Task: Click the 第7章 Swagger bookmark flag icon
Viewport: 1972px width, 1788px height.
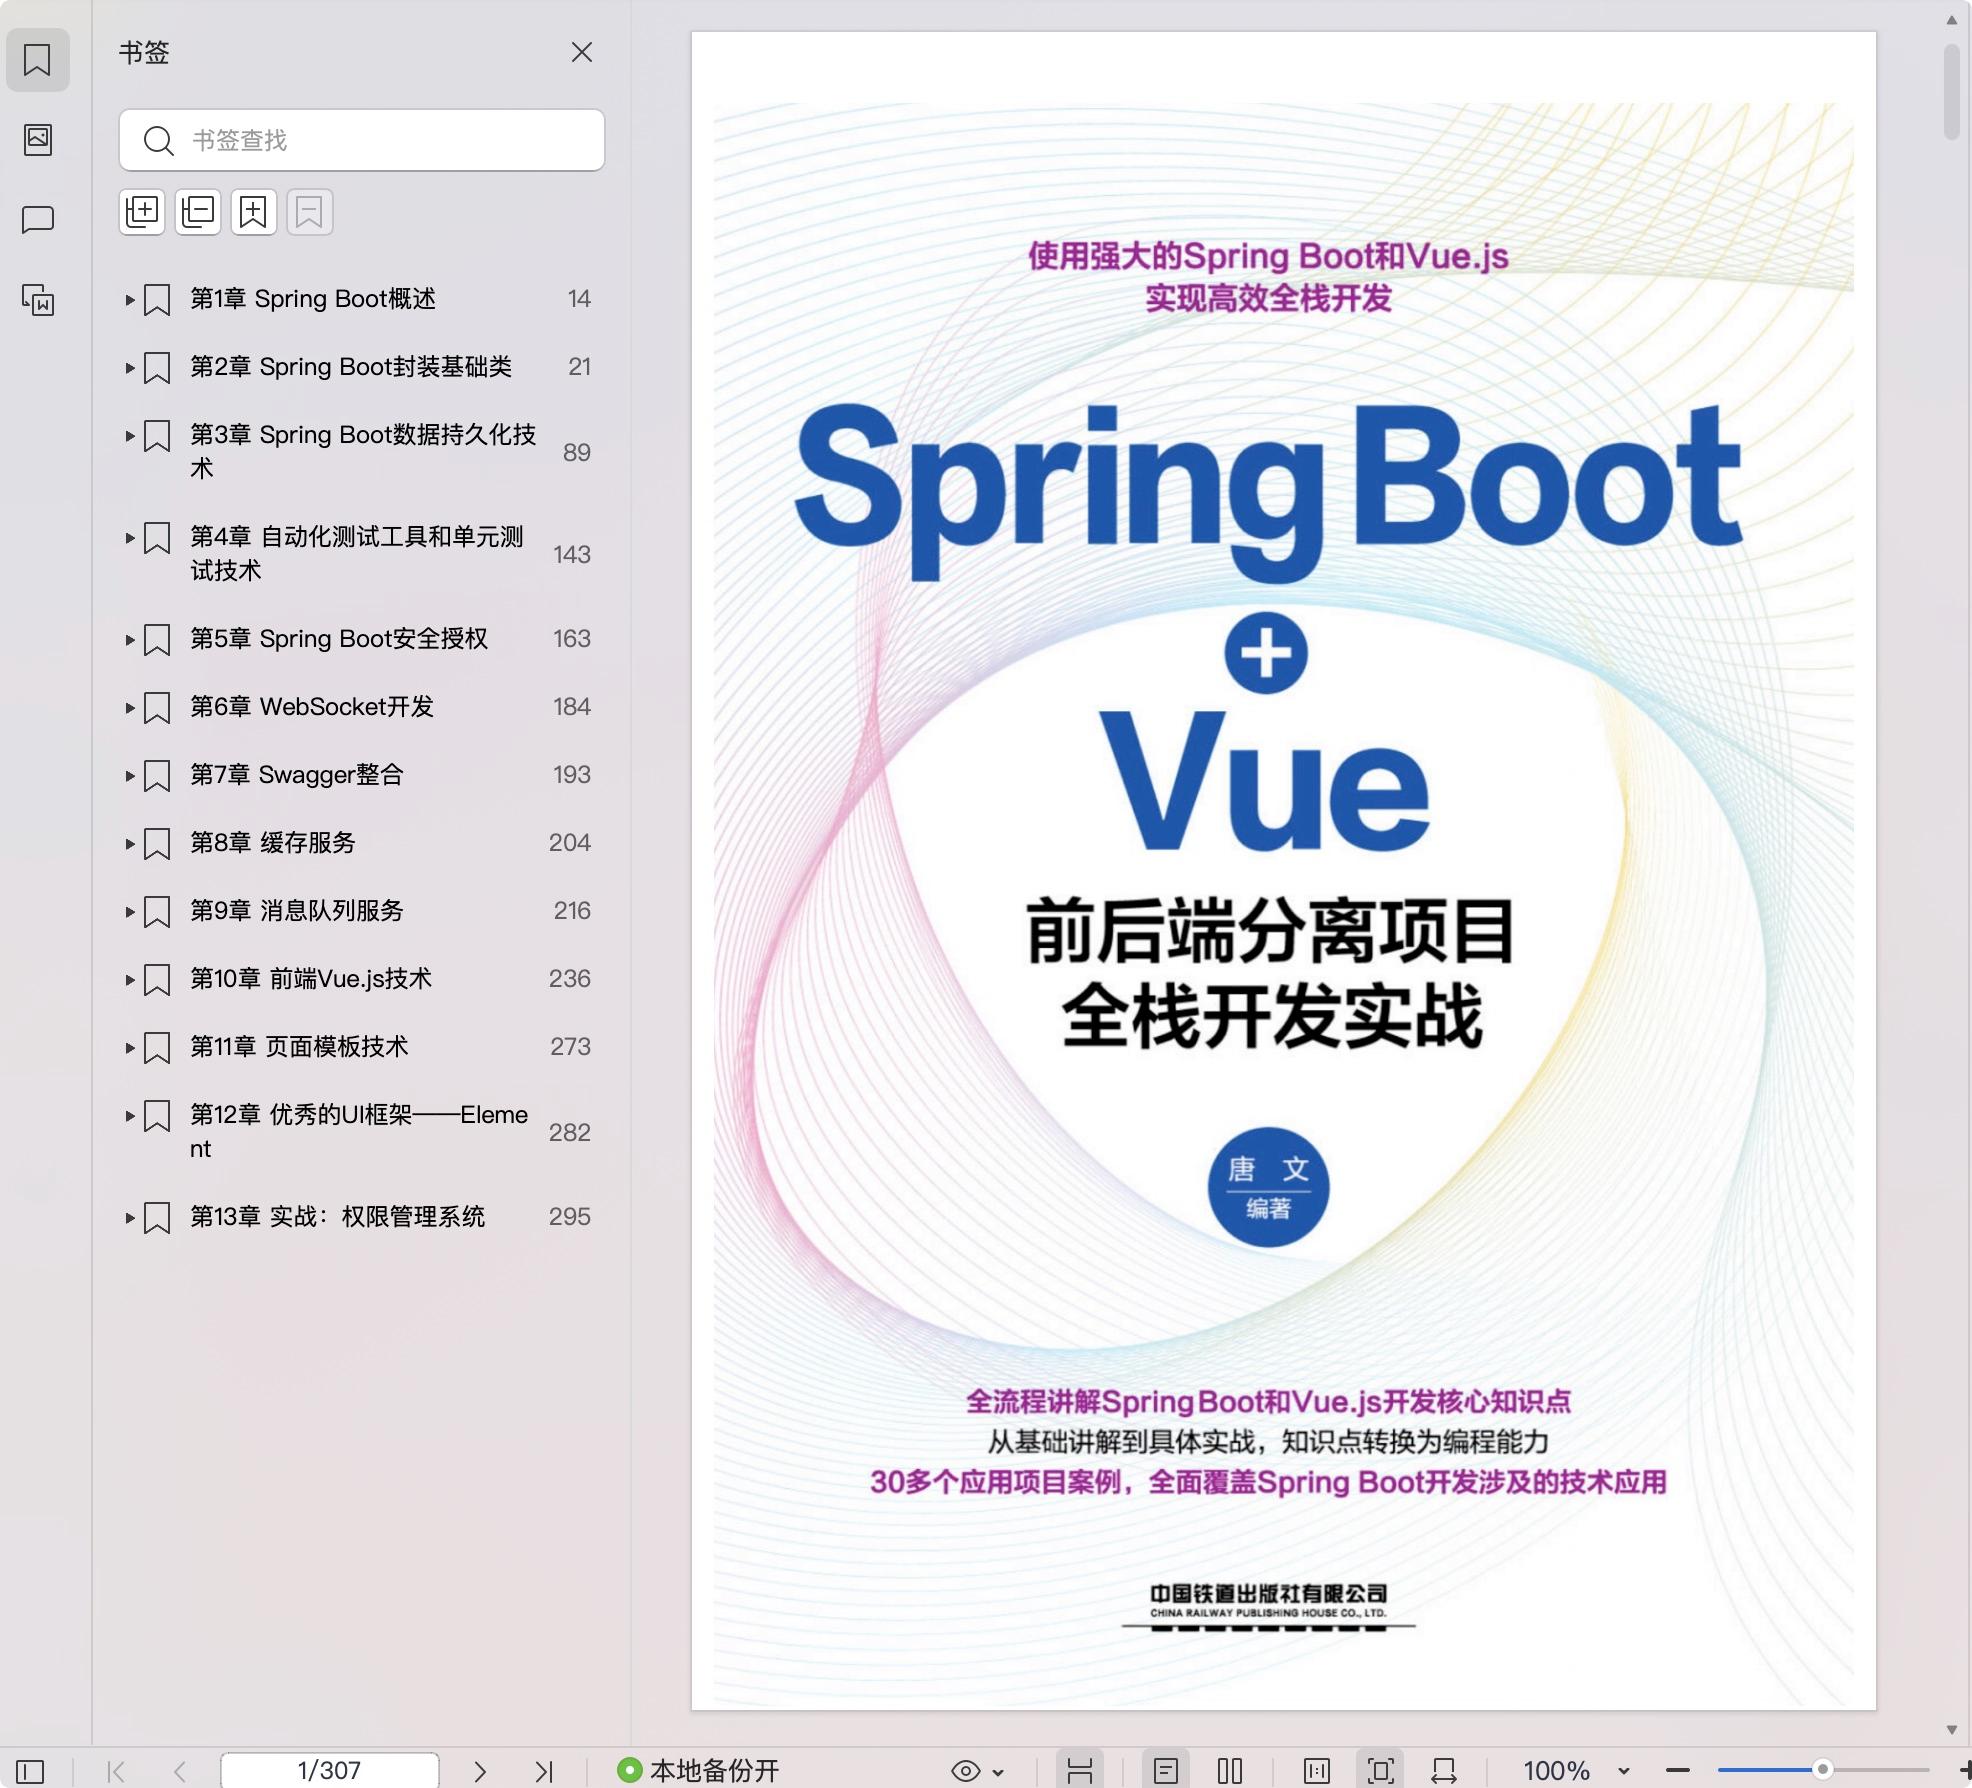Action: (x=157, y=776)
